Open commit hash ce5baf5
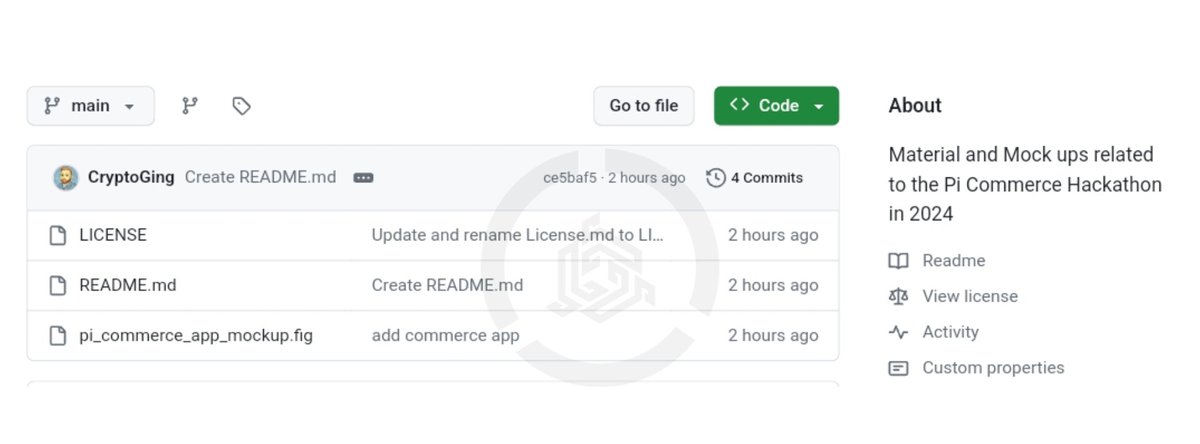 [569, 178]
